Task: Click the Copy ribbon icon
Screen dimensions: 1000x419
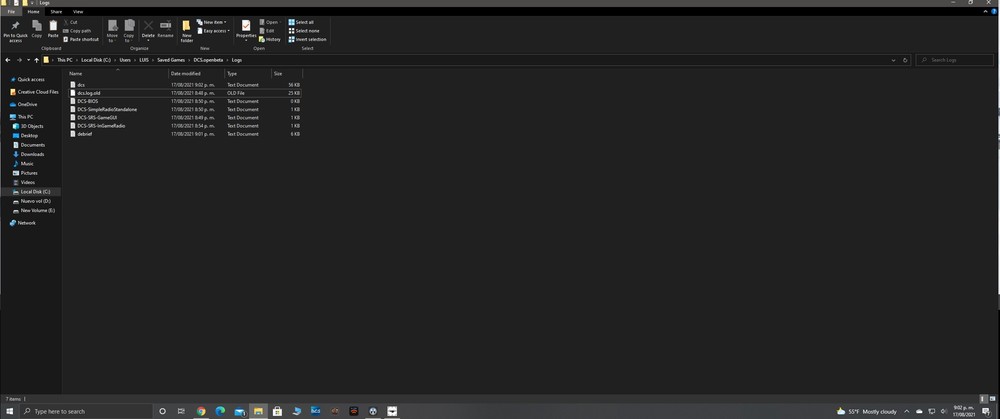Action: coord(37,29)
